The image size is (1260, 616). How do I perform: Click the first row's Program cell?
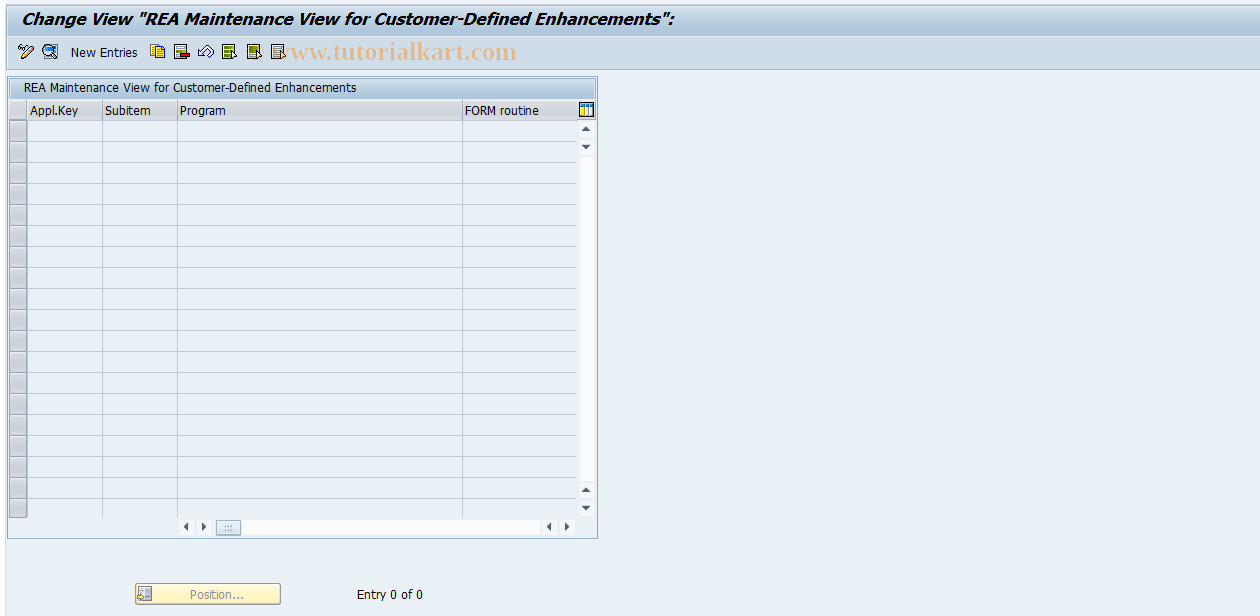pos(320,131)
